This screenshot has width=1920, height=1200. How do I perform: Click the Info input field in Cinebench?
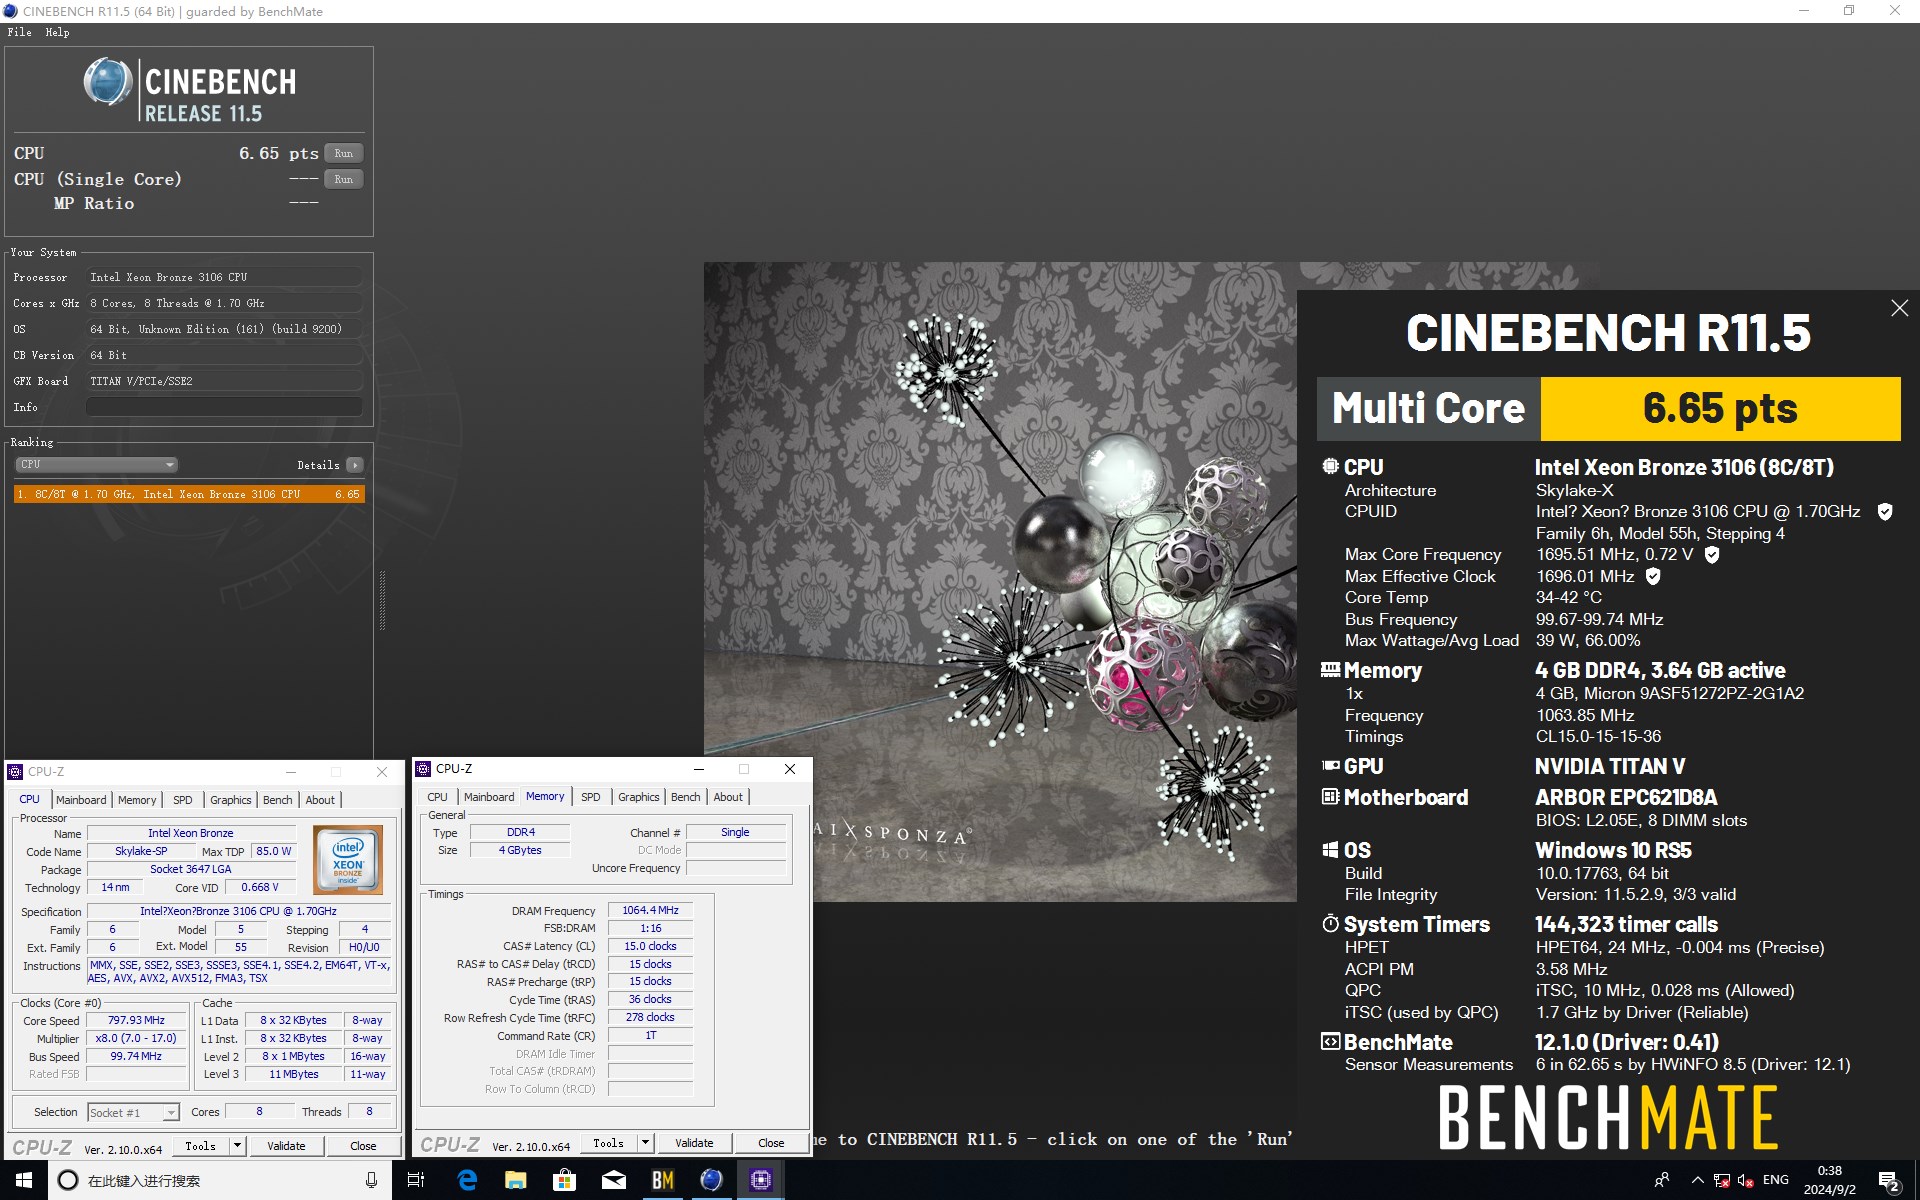(224, 407)
